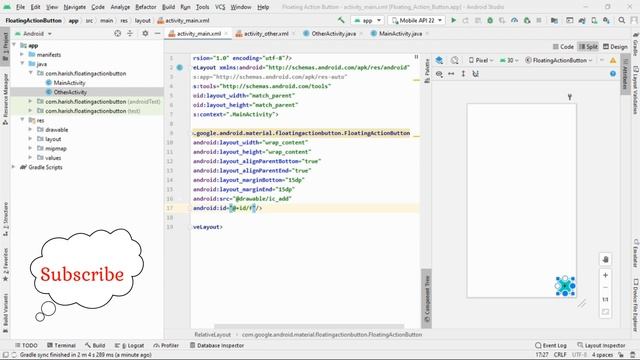Collapse all in Project panel toolbar
Viewport: 640px width, 360px height.
point(130,33)
